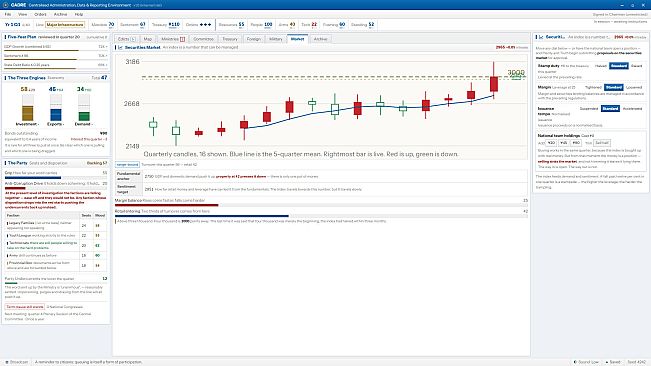
Task: Click the 3000 target line label on chart
Action: click(x=516, y=73)
